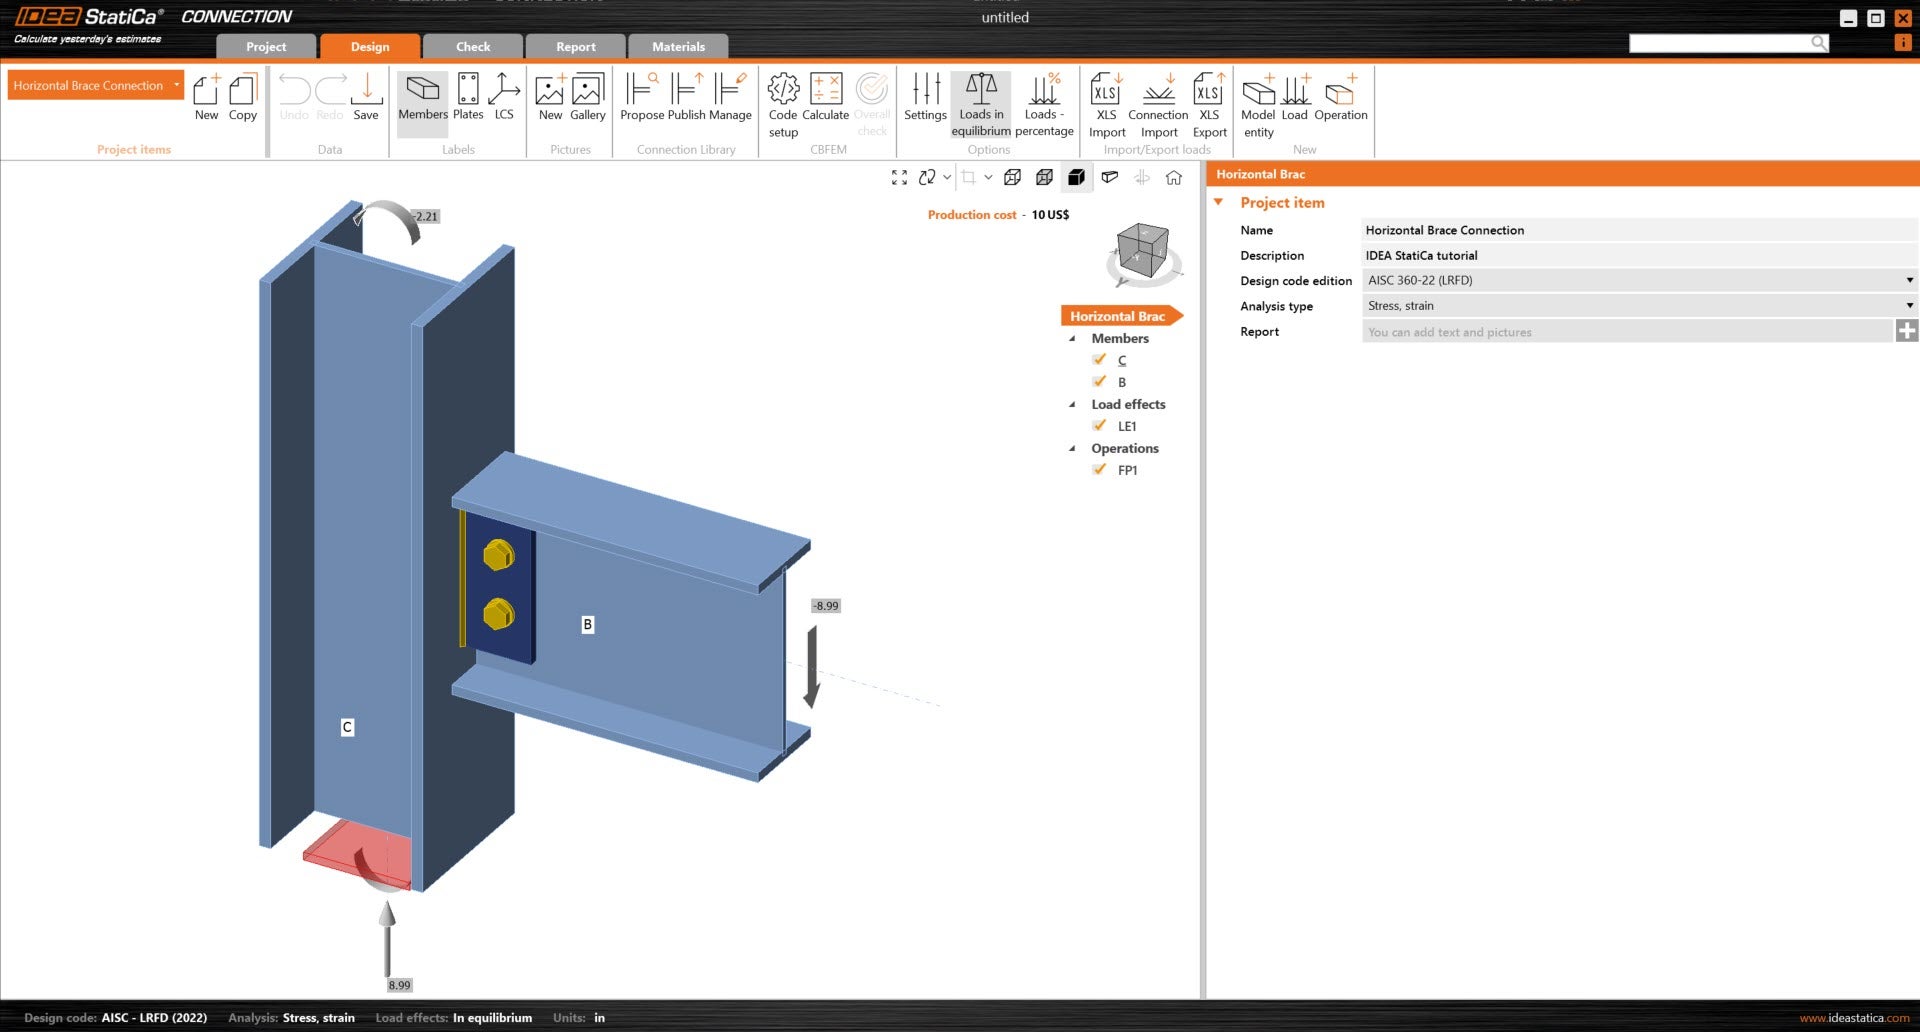Open the Analysis type dropdown
The image size is (1920, 1032).
pos(1639,306)
